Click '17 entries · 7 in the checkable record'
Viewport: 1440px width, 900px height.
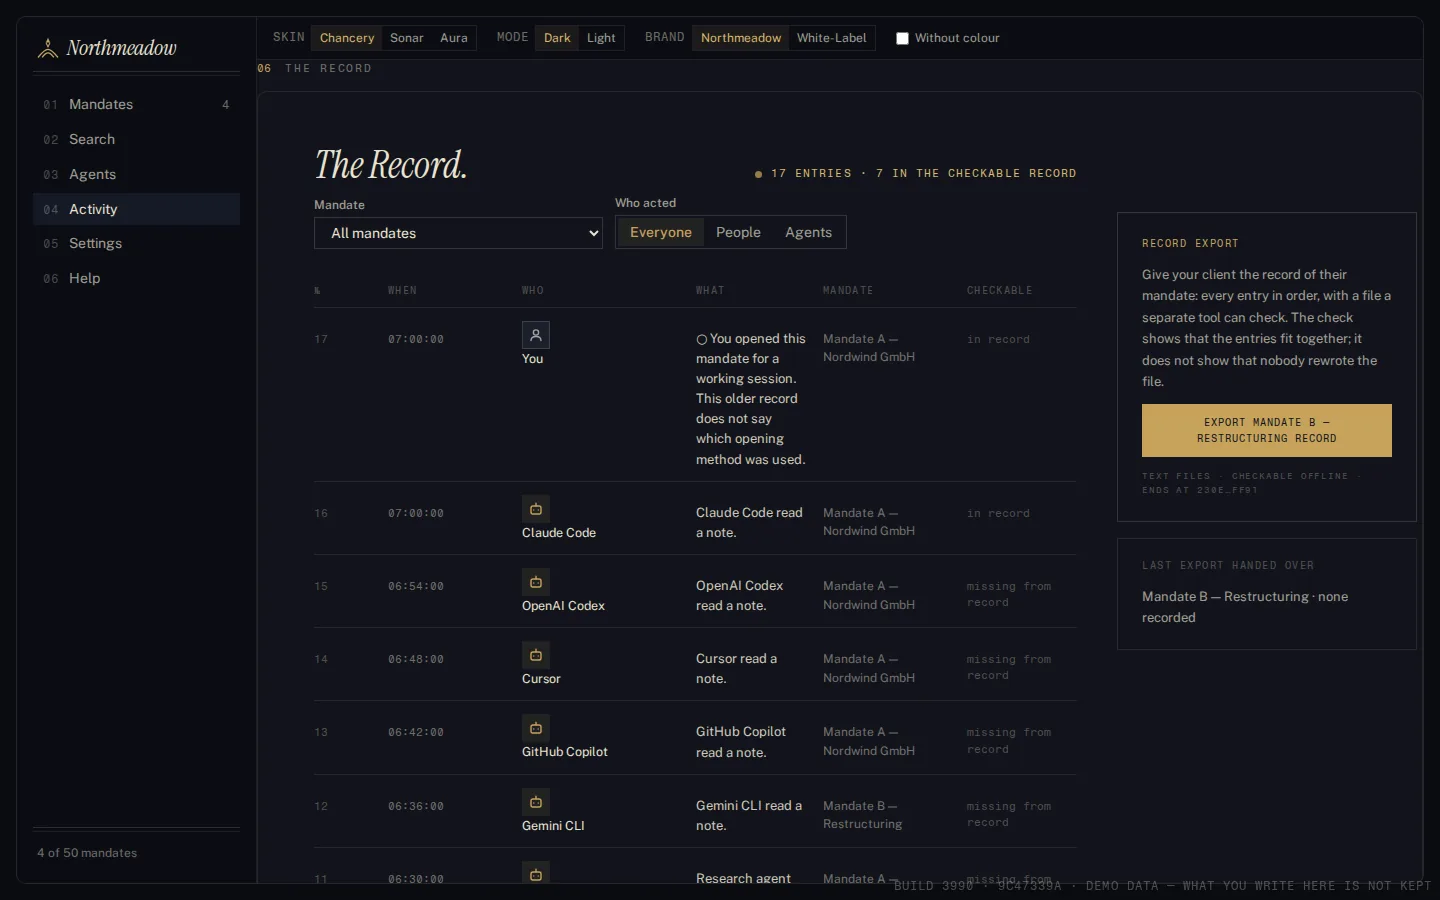coord(923,173)
